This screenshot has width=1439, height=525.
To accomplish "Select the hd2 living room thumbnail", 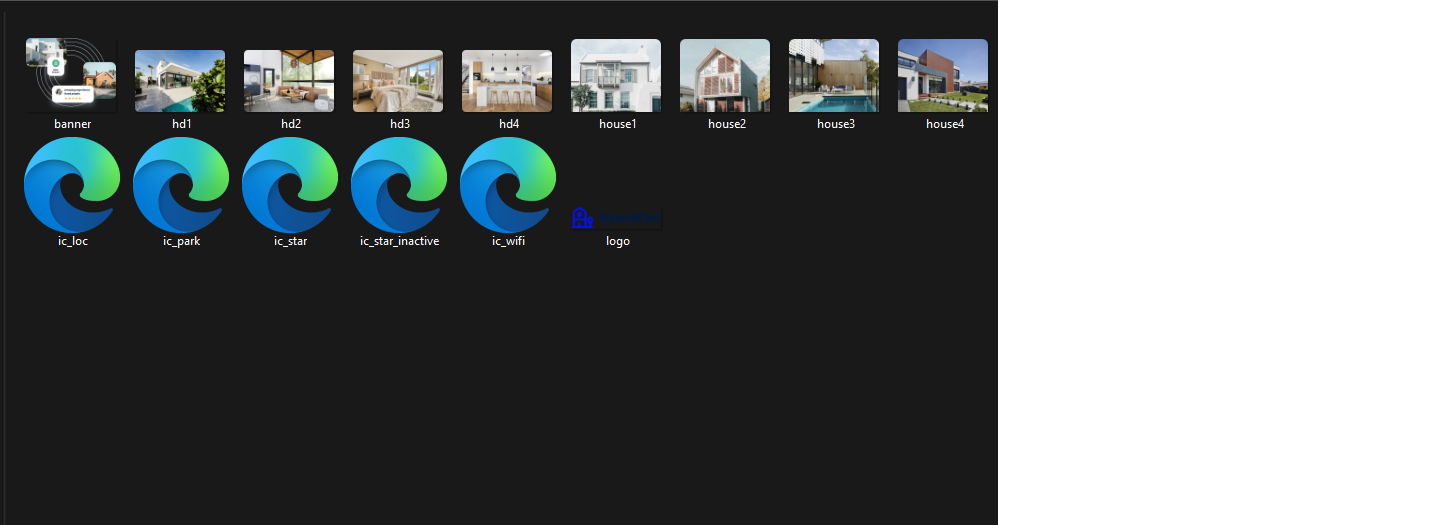I will coord(289,81).
